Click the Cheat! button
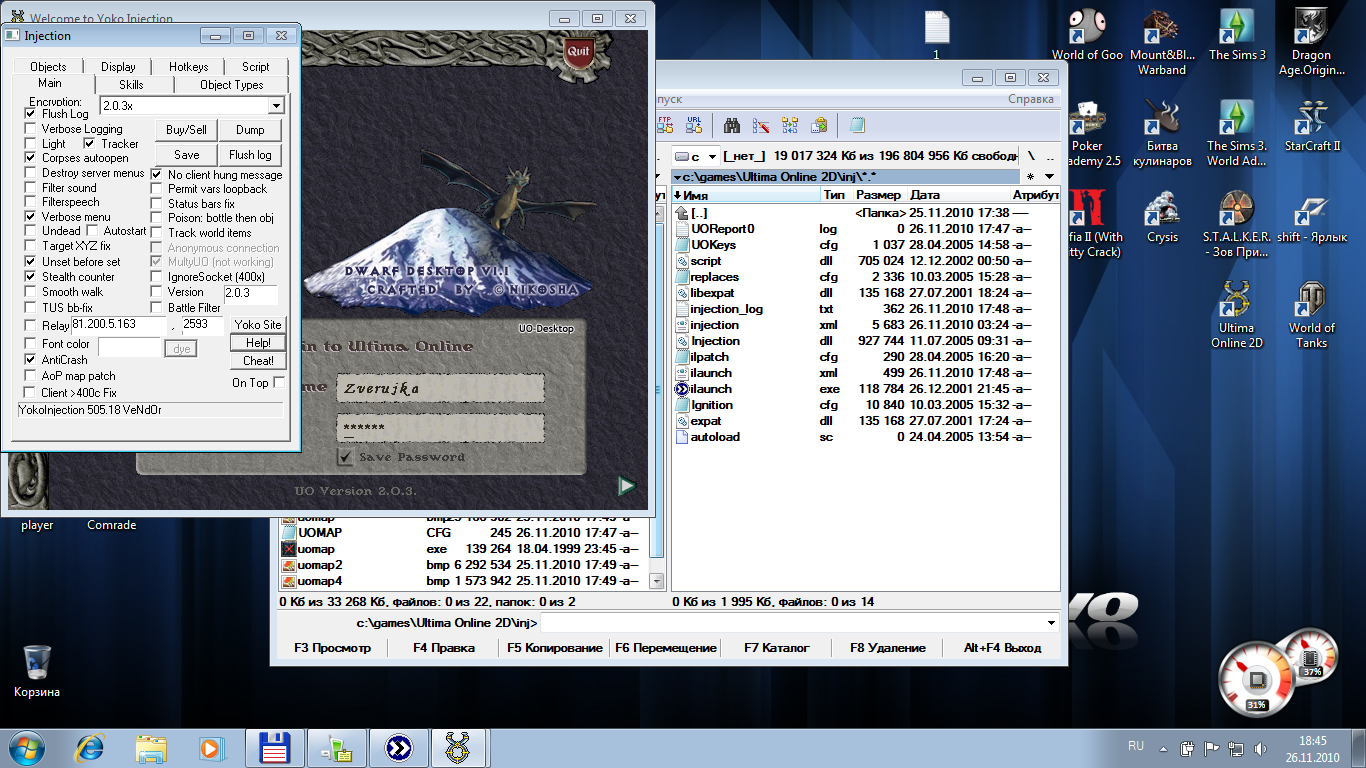Screen dimensions: 1366x768 (258, 361)
